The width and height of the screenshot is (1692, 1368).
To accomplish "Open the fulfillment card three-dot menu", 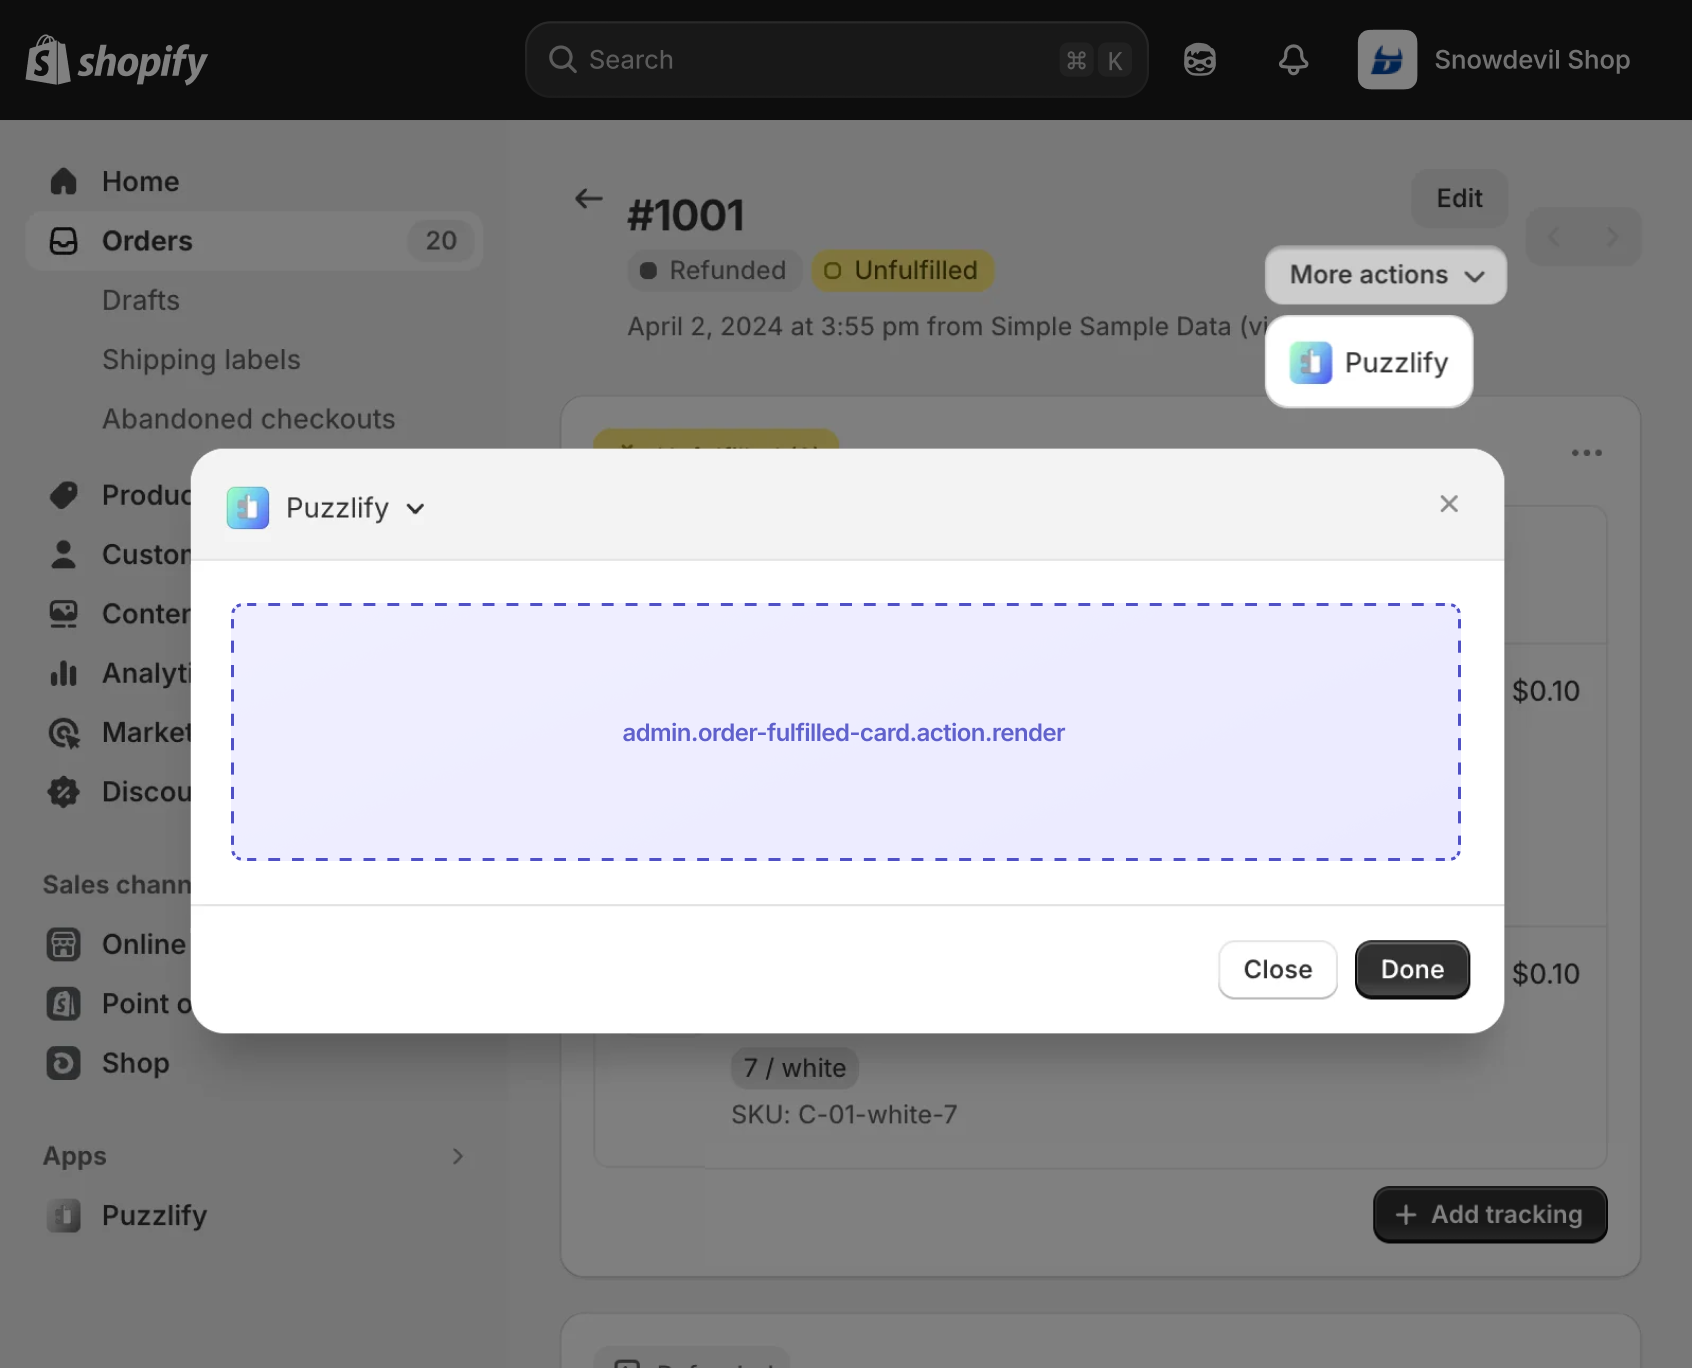I will coord(1587,453).
